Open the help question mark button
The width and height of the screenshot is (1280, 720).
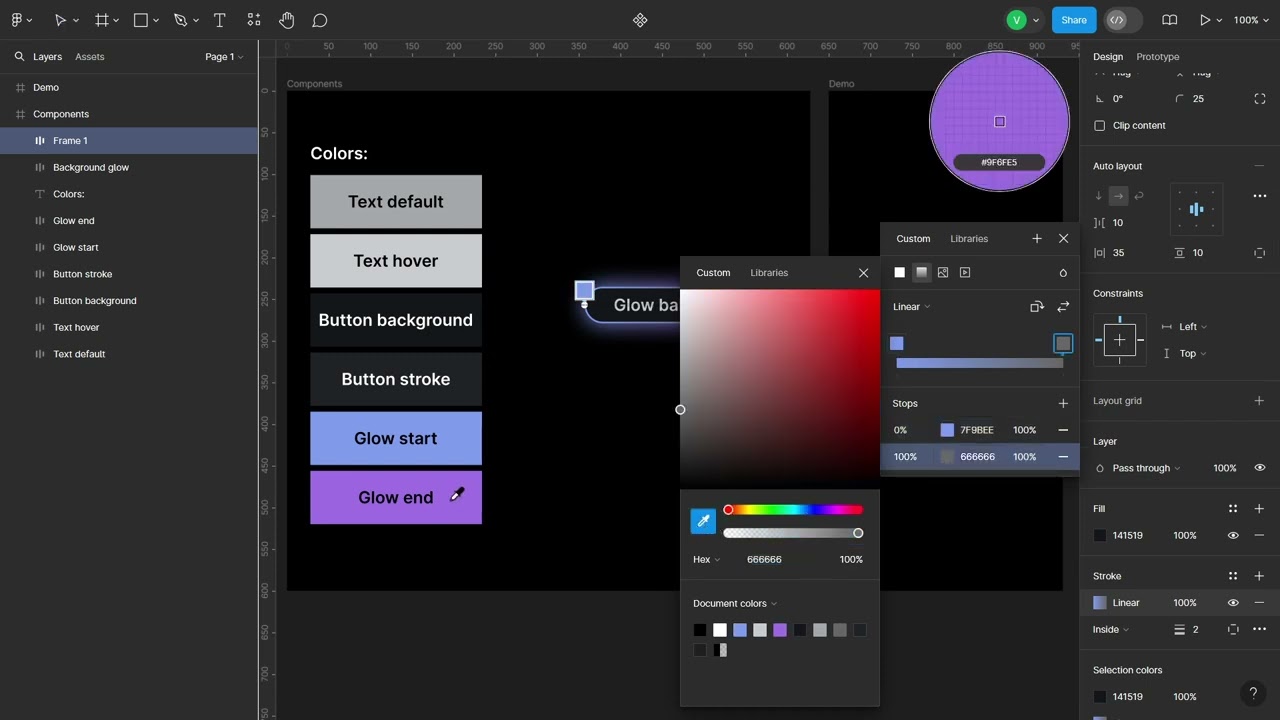1253,693
